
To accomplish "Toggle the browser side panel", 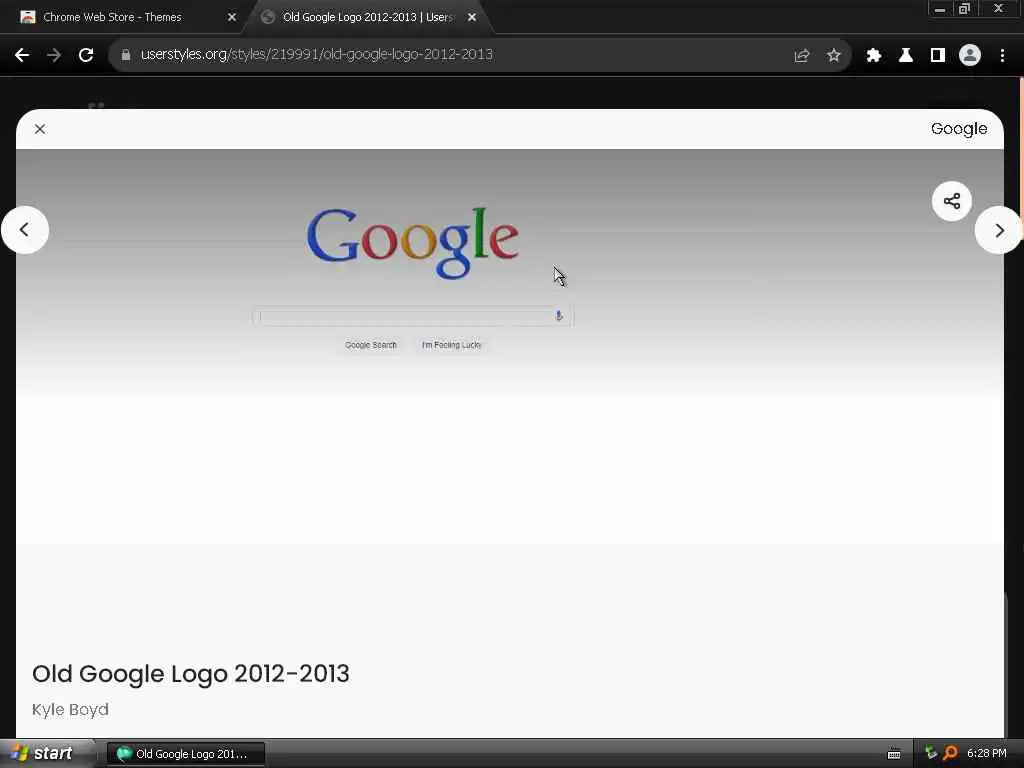I will click(938, 56).
